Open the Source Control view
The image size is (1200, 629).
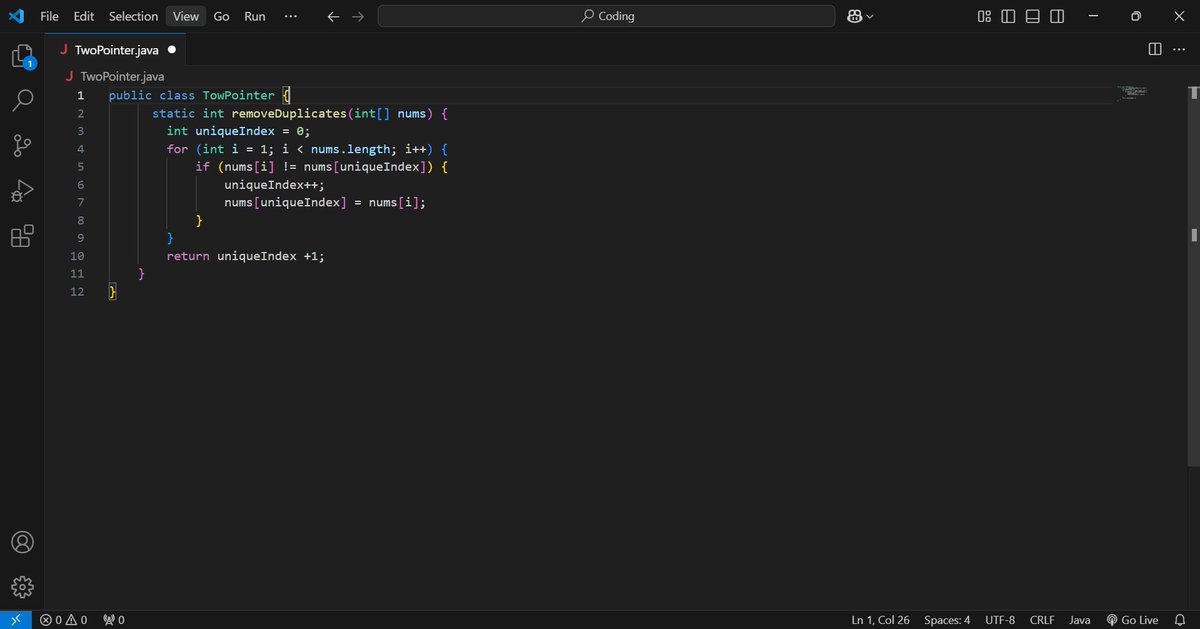tap(22, 146)
